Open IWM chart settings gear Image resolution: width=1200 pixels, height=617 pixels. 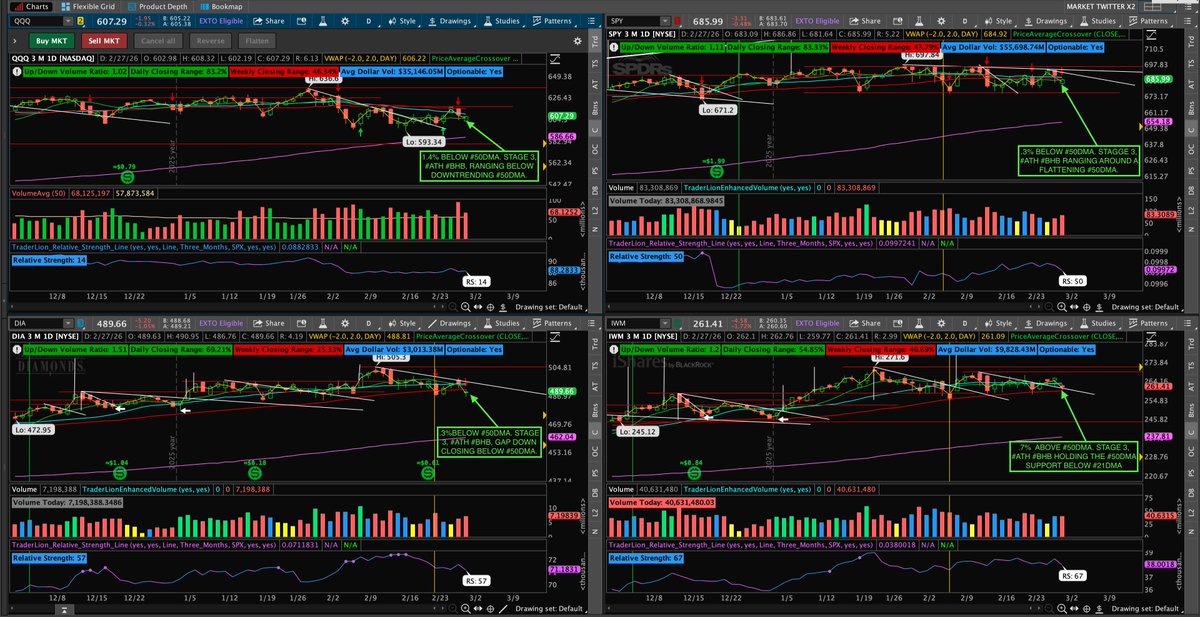pyautogui.click(x=942, y=323)
